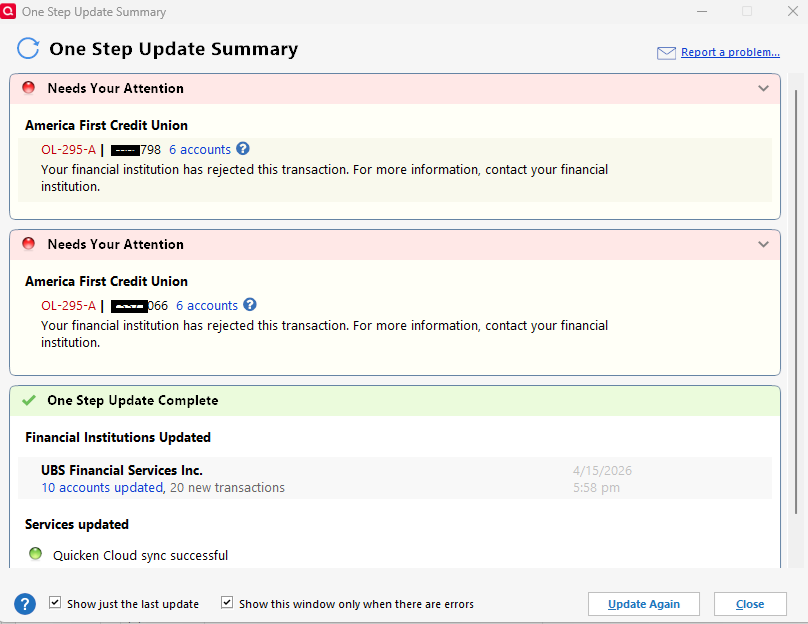
Task: Click the green checkmark by One Step Update Complete
Action: [29, 400]
